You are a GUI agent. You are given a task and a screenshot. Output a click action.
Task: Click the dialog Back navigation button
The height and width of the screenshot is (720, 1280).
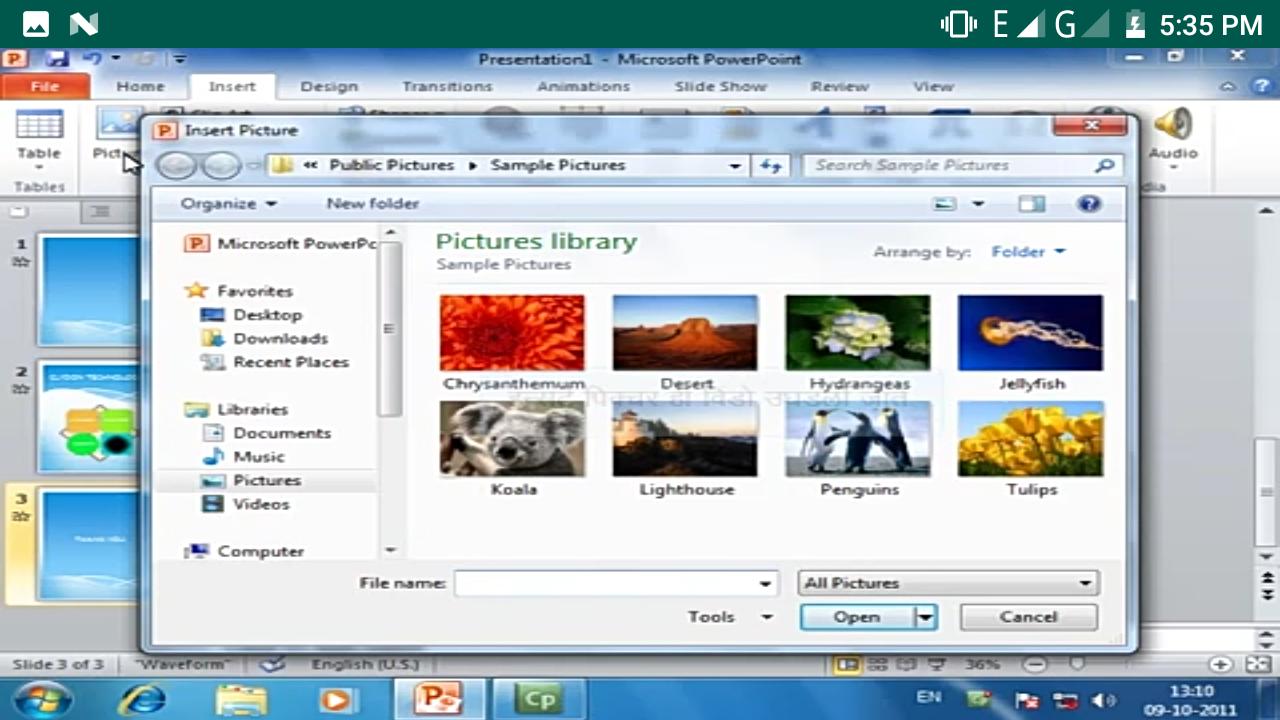click(176, 166)
